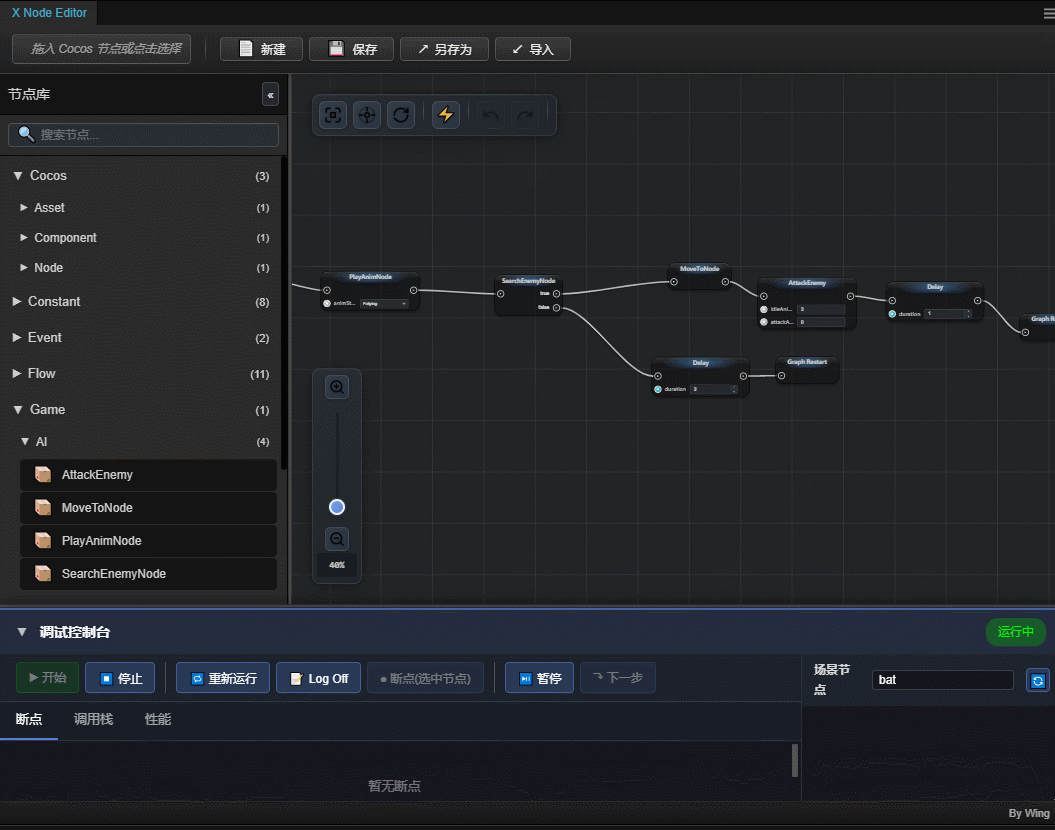Click the PlayAnimNode cube icon in the library
The height and width of the screenshot is (830, 1055).
click(43, 541)
